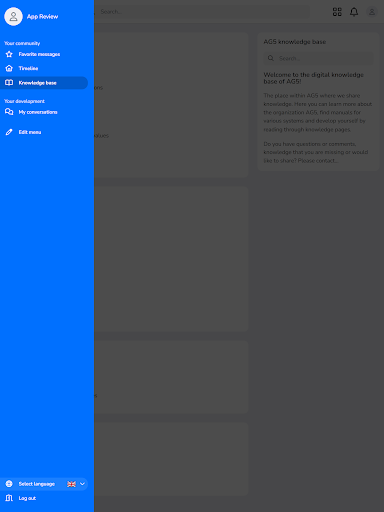The width and height of the screenshot is (384, 512).
Task: Click the home icon beside Timeline
Action: pos(9,68)
